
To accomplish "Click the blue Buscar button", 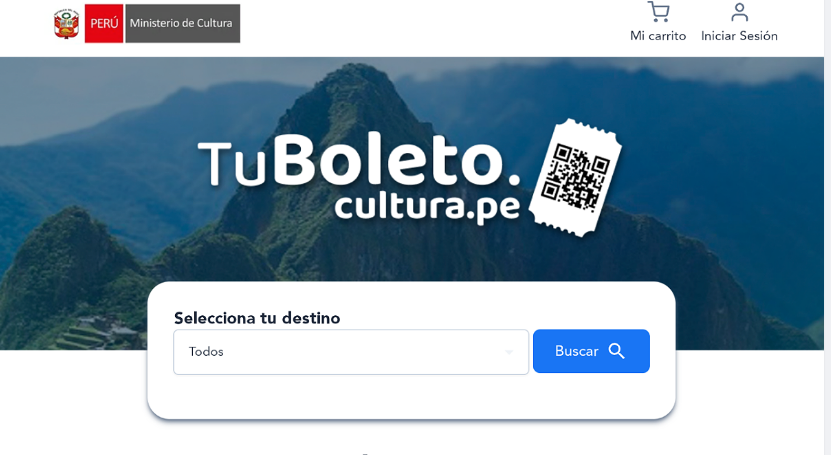I will 591,351.
